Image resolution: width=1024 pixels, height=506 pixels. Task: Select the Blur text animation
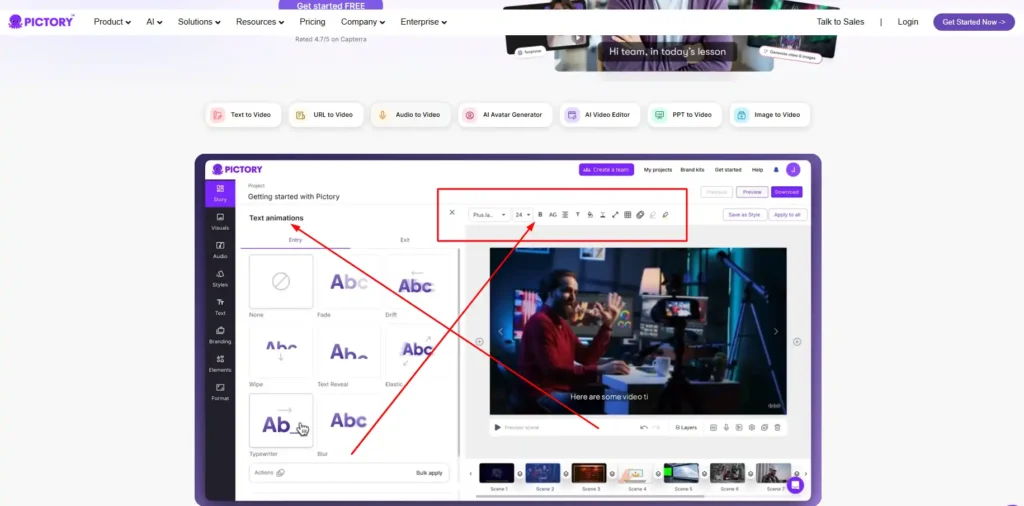coord(349,420)
